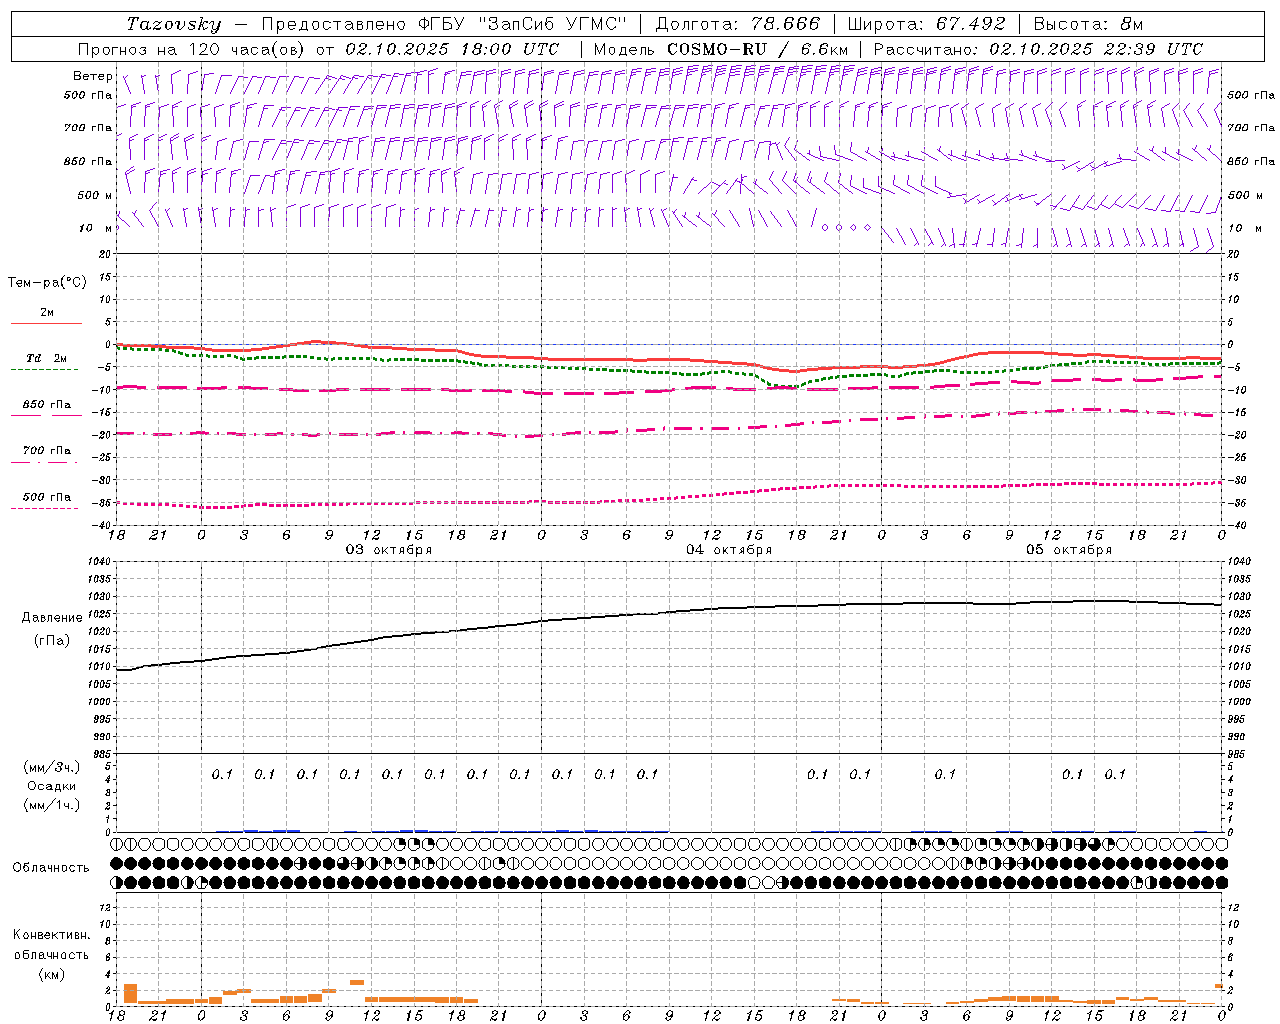Select the text Долгота: 78.666

click(x=738, y=24)
